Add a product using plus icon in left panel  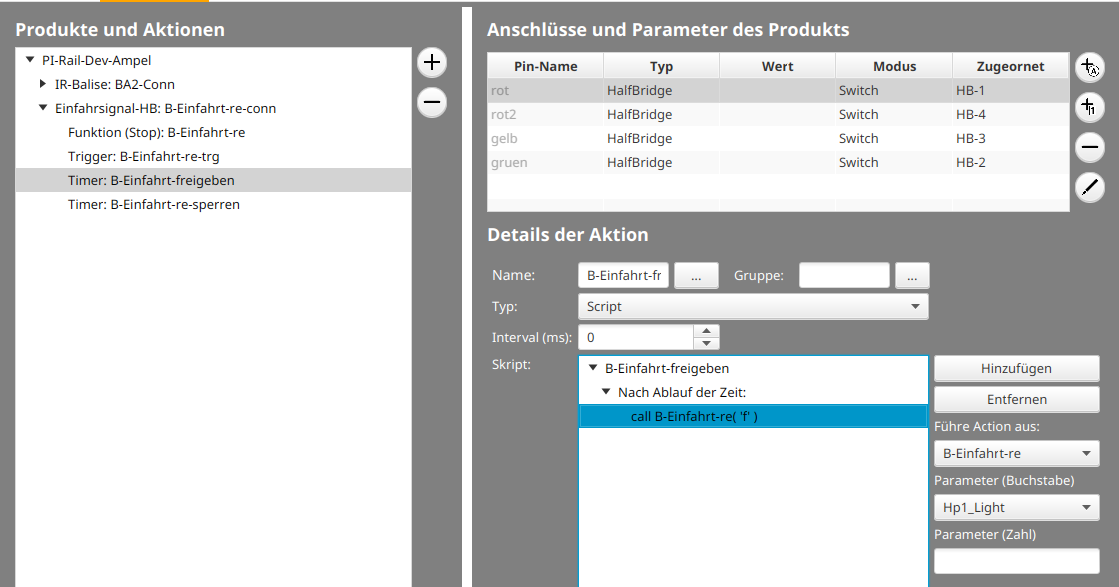pyautogui.click(x=431, y=62)
